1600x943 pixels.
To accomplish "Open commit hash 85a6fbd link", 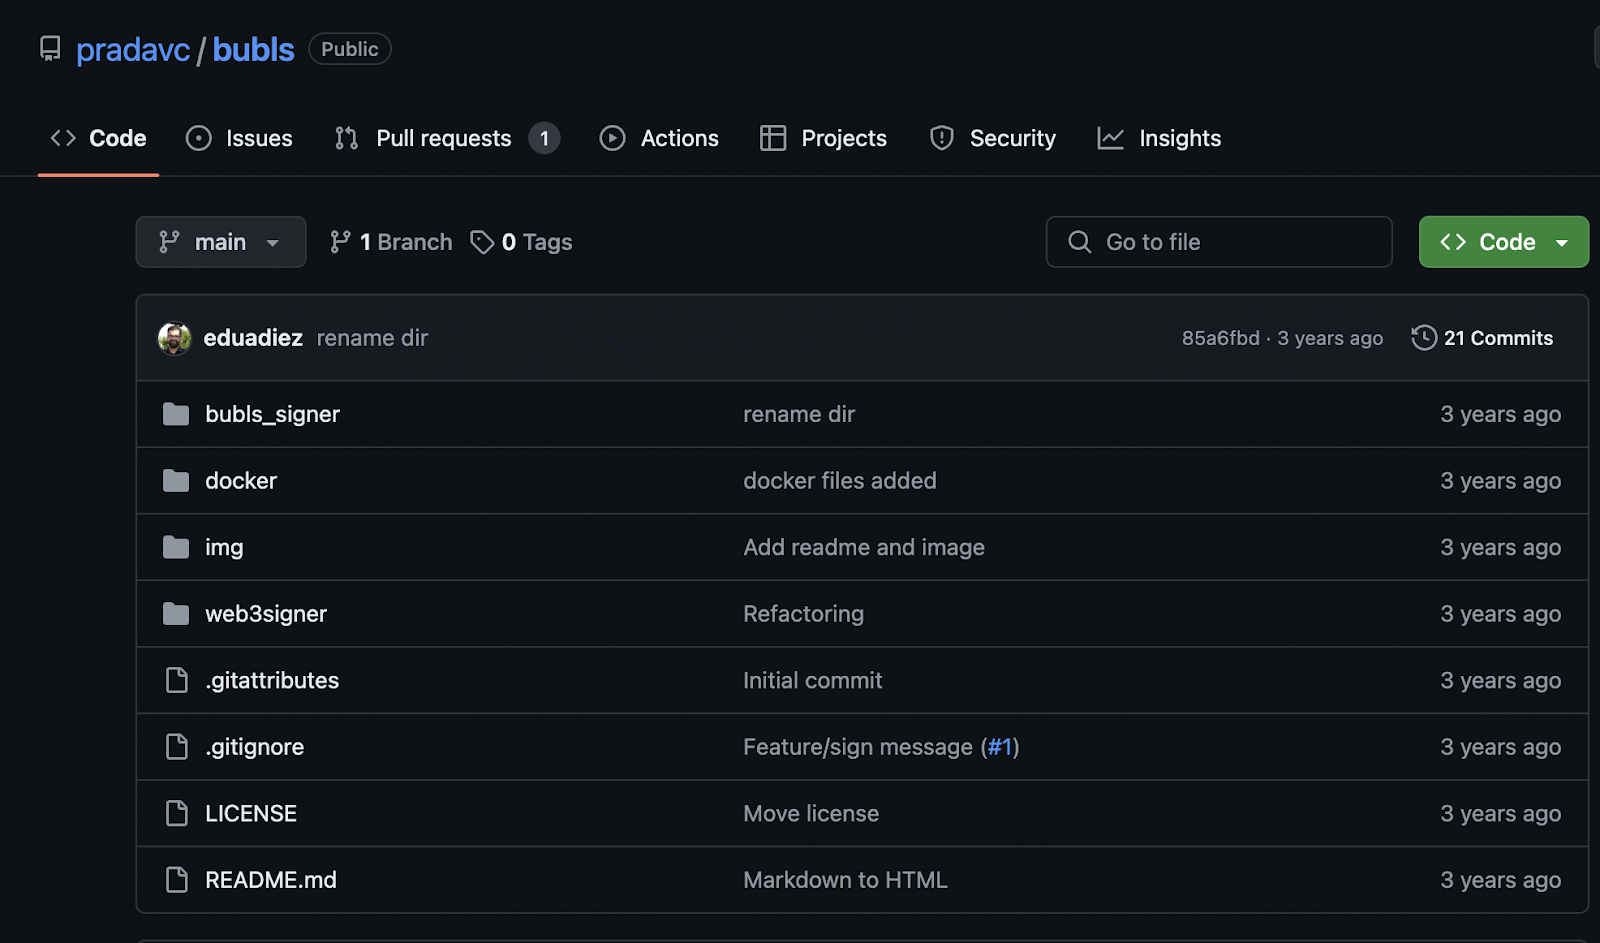I will (x=1220, y=338).
